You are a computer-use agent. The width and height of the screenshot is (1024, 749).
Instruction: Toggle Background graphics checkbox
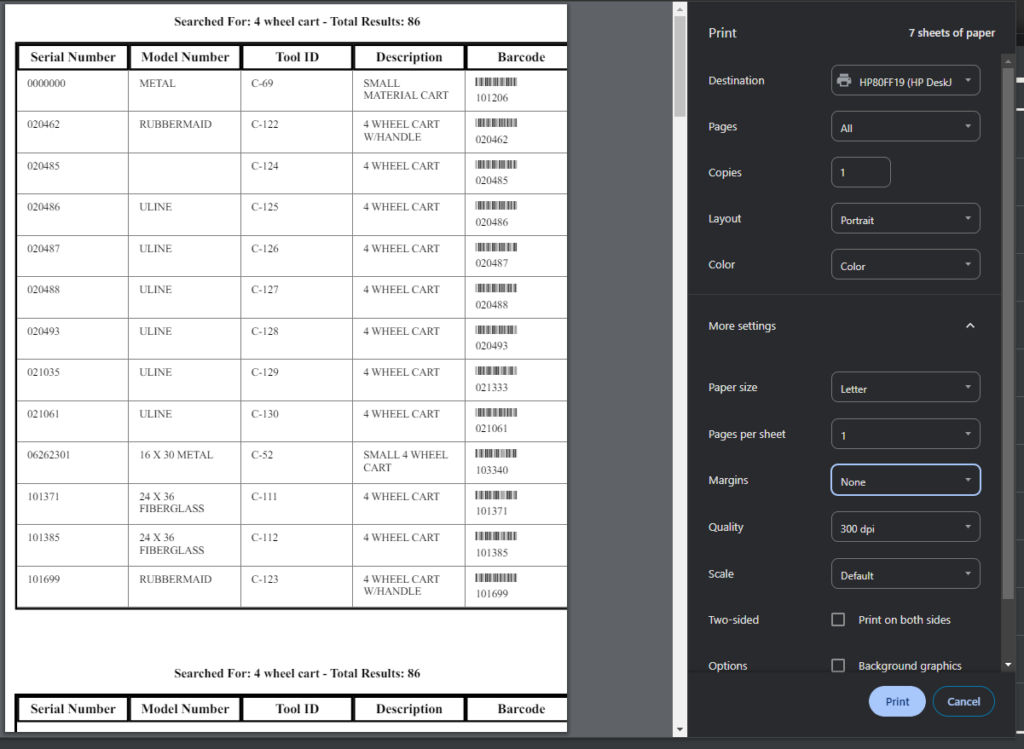(838, 666)
